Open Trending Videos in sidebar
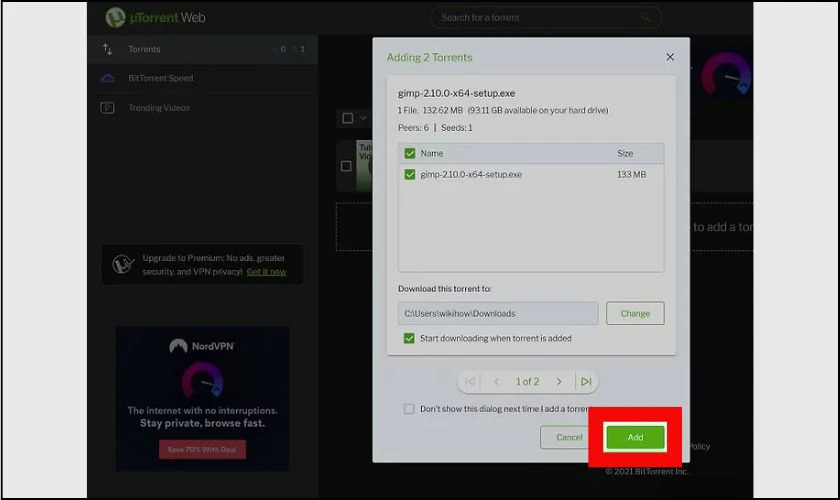Screen dimensions: 840x500 tap(202, 108)
